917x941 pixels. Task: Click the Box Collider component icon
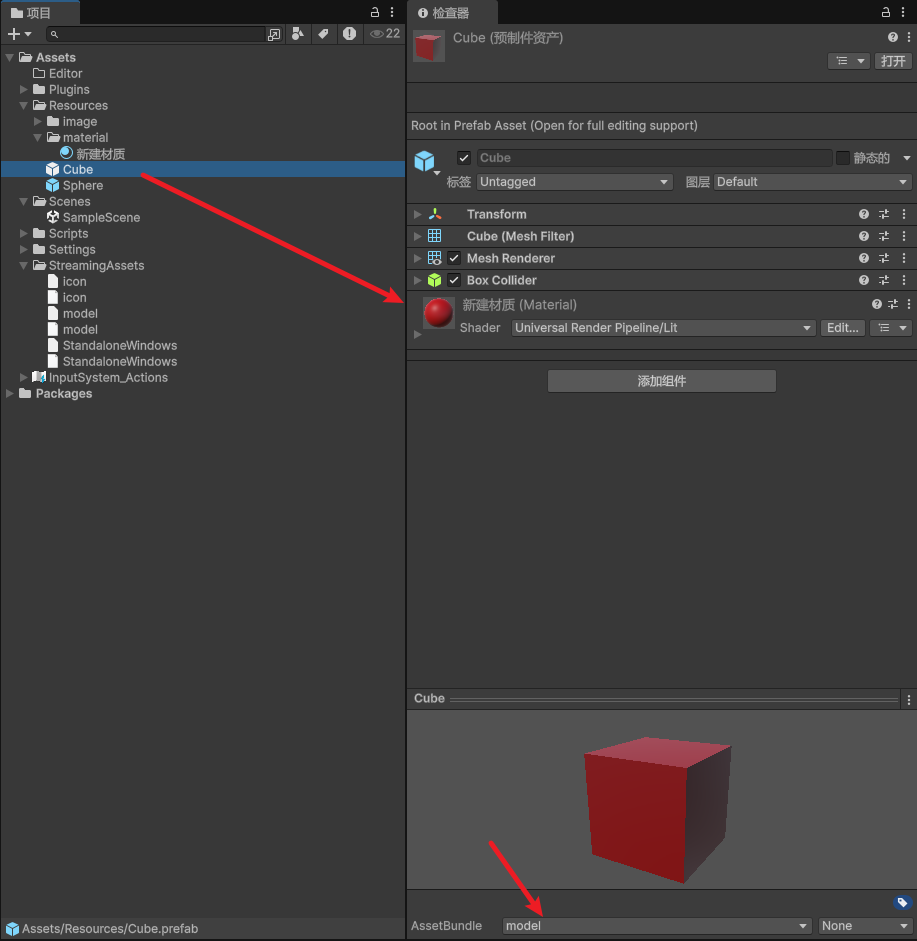(x=435, y=280)
